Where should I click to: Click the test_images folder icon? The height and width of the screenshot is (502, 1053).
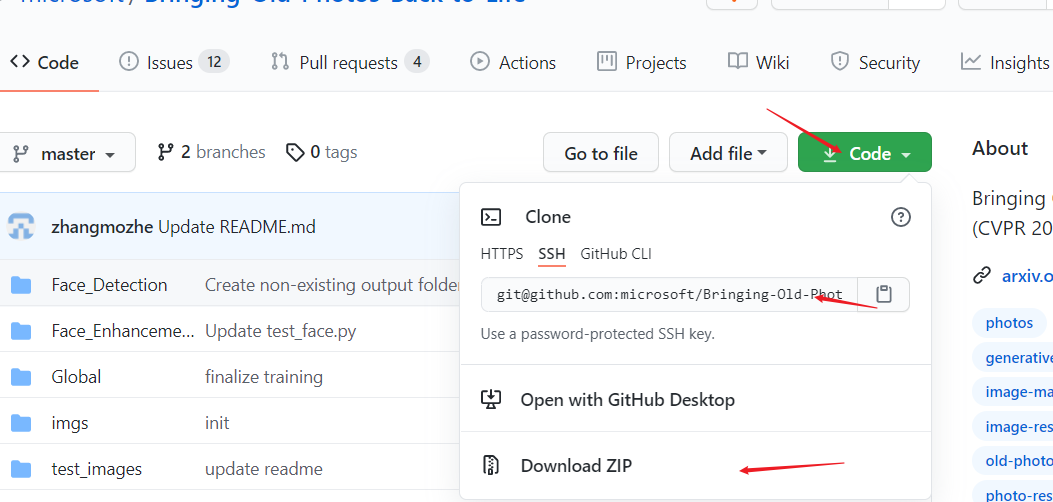point(21,468)
